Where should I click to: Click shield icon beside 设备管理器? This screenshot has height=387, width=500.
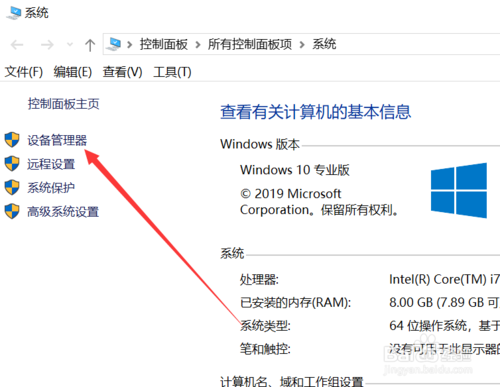click(12, 140)
